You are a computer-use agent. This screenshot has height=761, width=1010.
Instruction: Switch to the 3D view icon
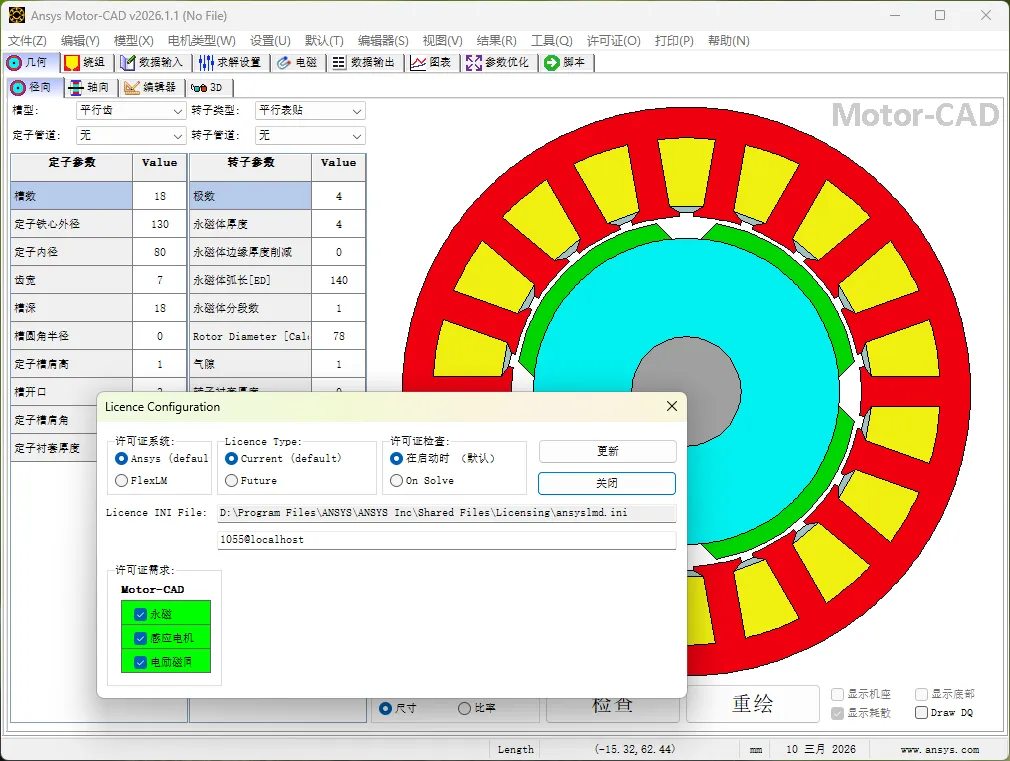[x=199, y=88]
